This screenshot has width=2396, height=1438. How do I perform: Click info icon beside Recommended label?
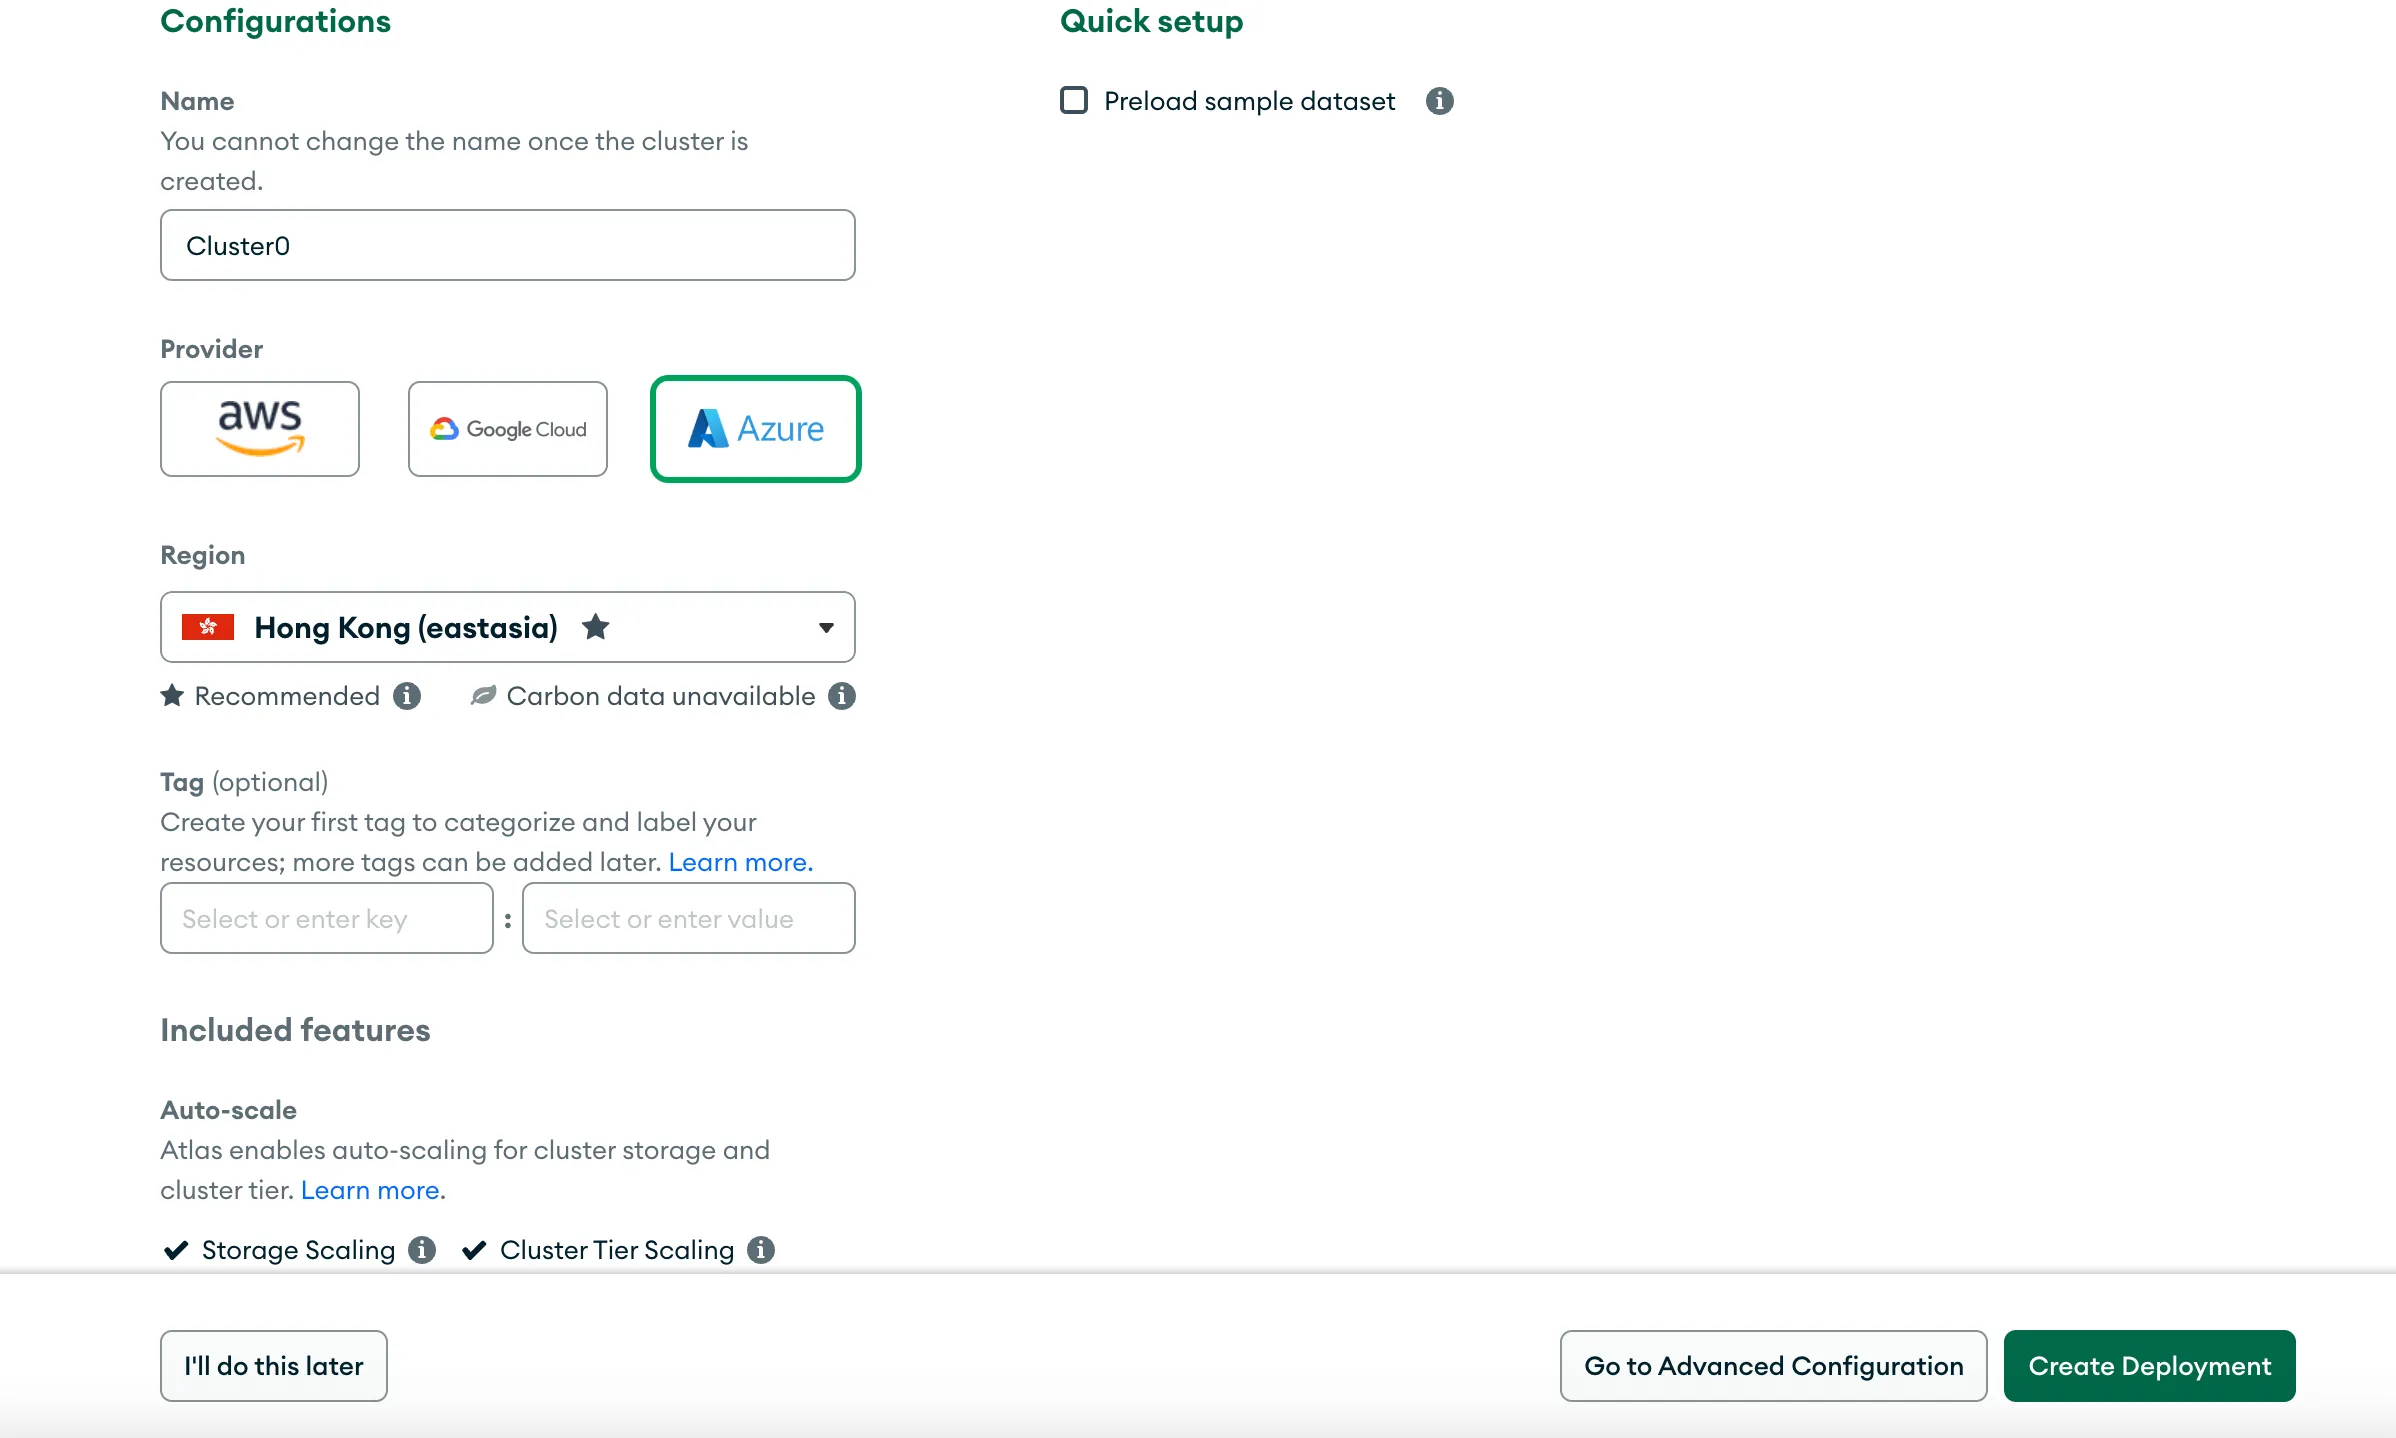tap(407, 696)
